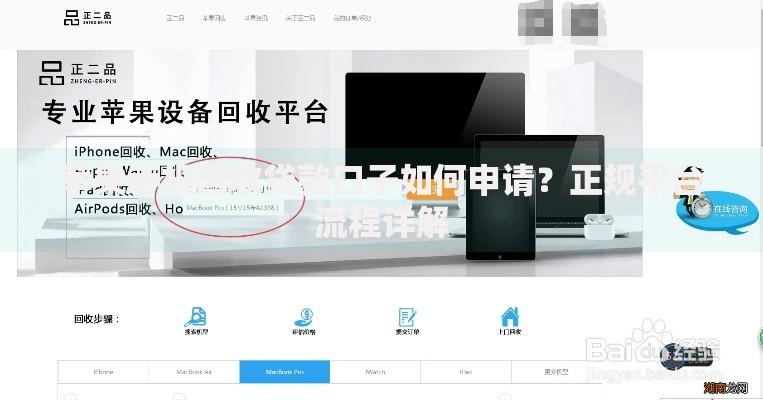
Task: Open the 苹果资讯 nav item
Action: tap(256, 18)
